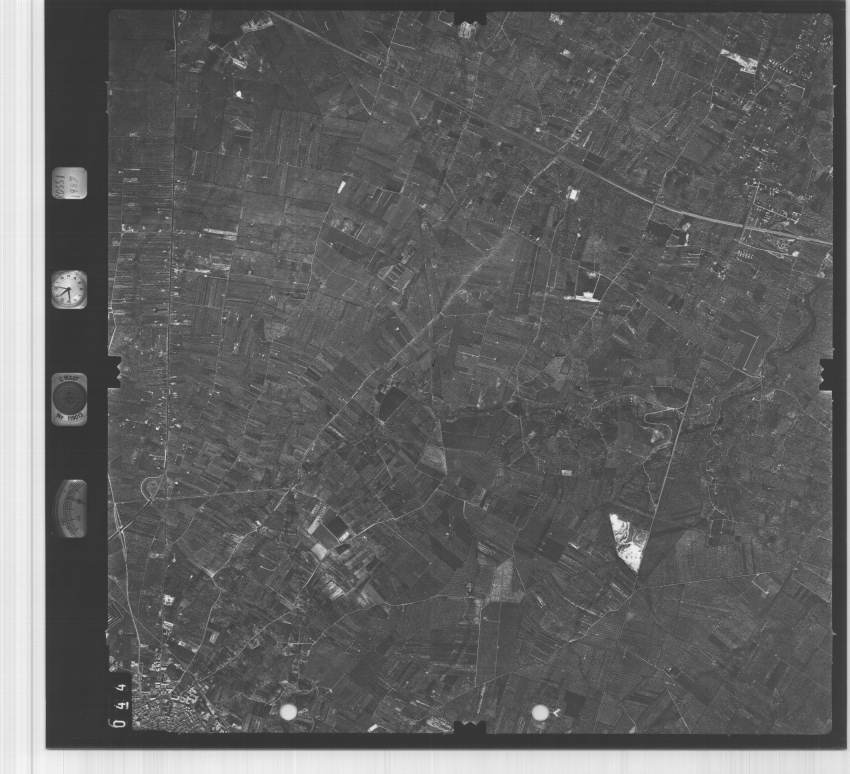Screen dimensions: 850x774
Task: Click the data plate showing 1957
Action: 69,184
